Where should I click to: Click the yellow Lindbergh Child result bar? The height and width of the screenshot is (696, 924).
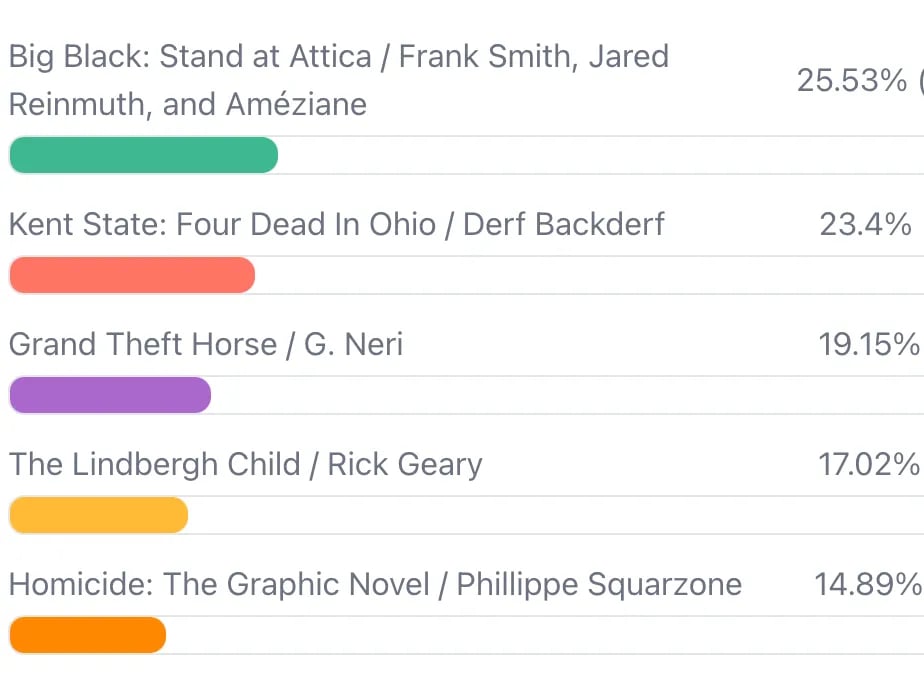click(98, 515)
